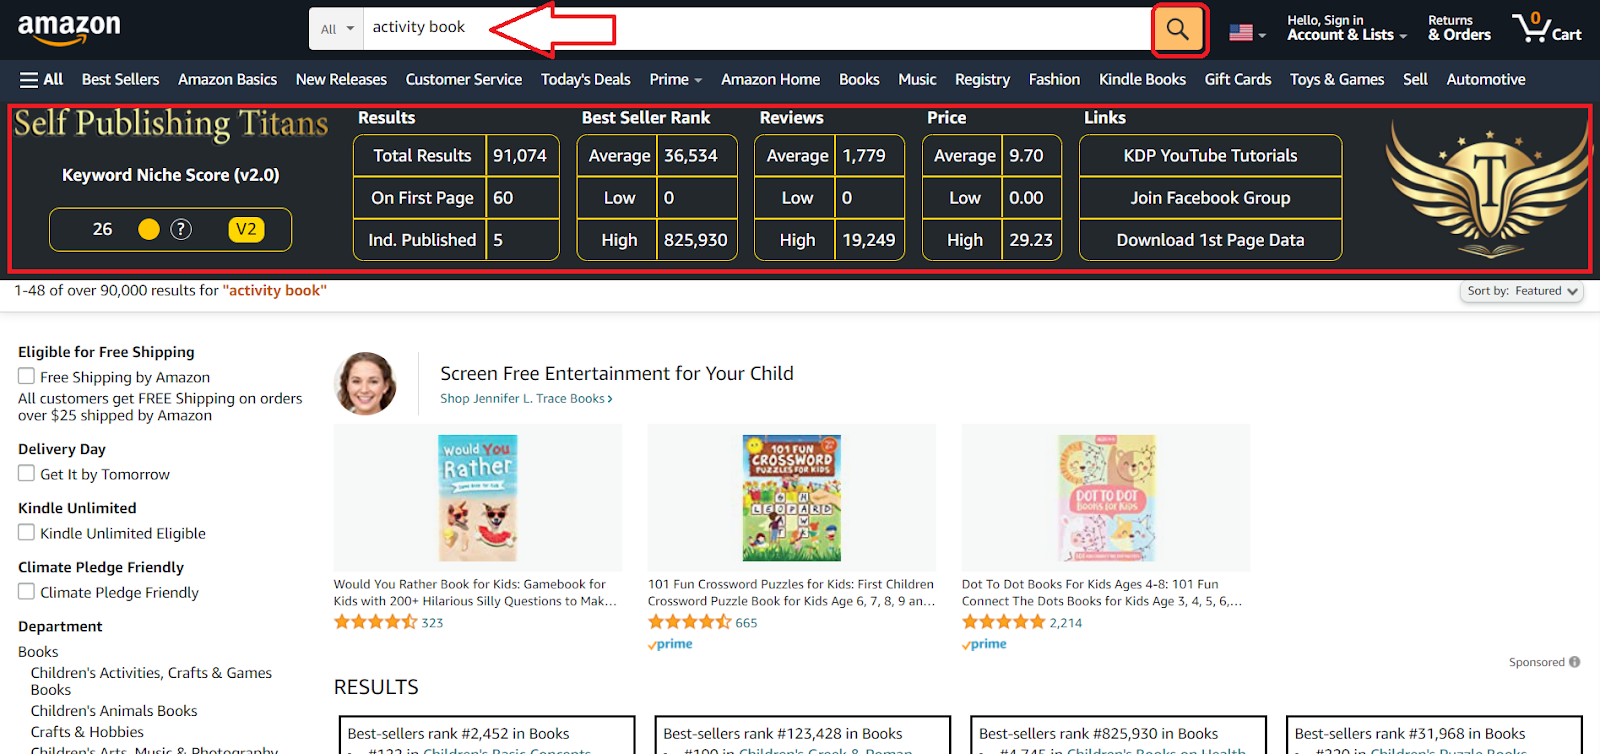Screen dimensions: 1600x754
Task: Open the Would You Rather book cover
Action: coord(478,498)
